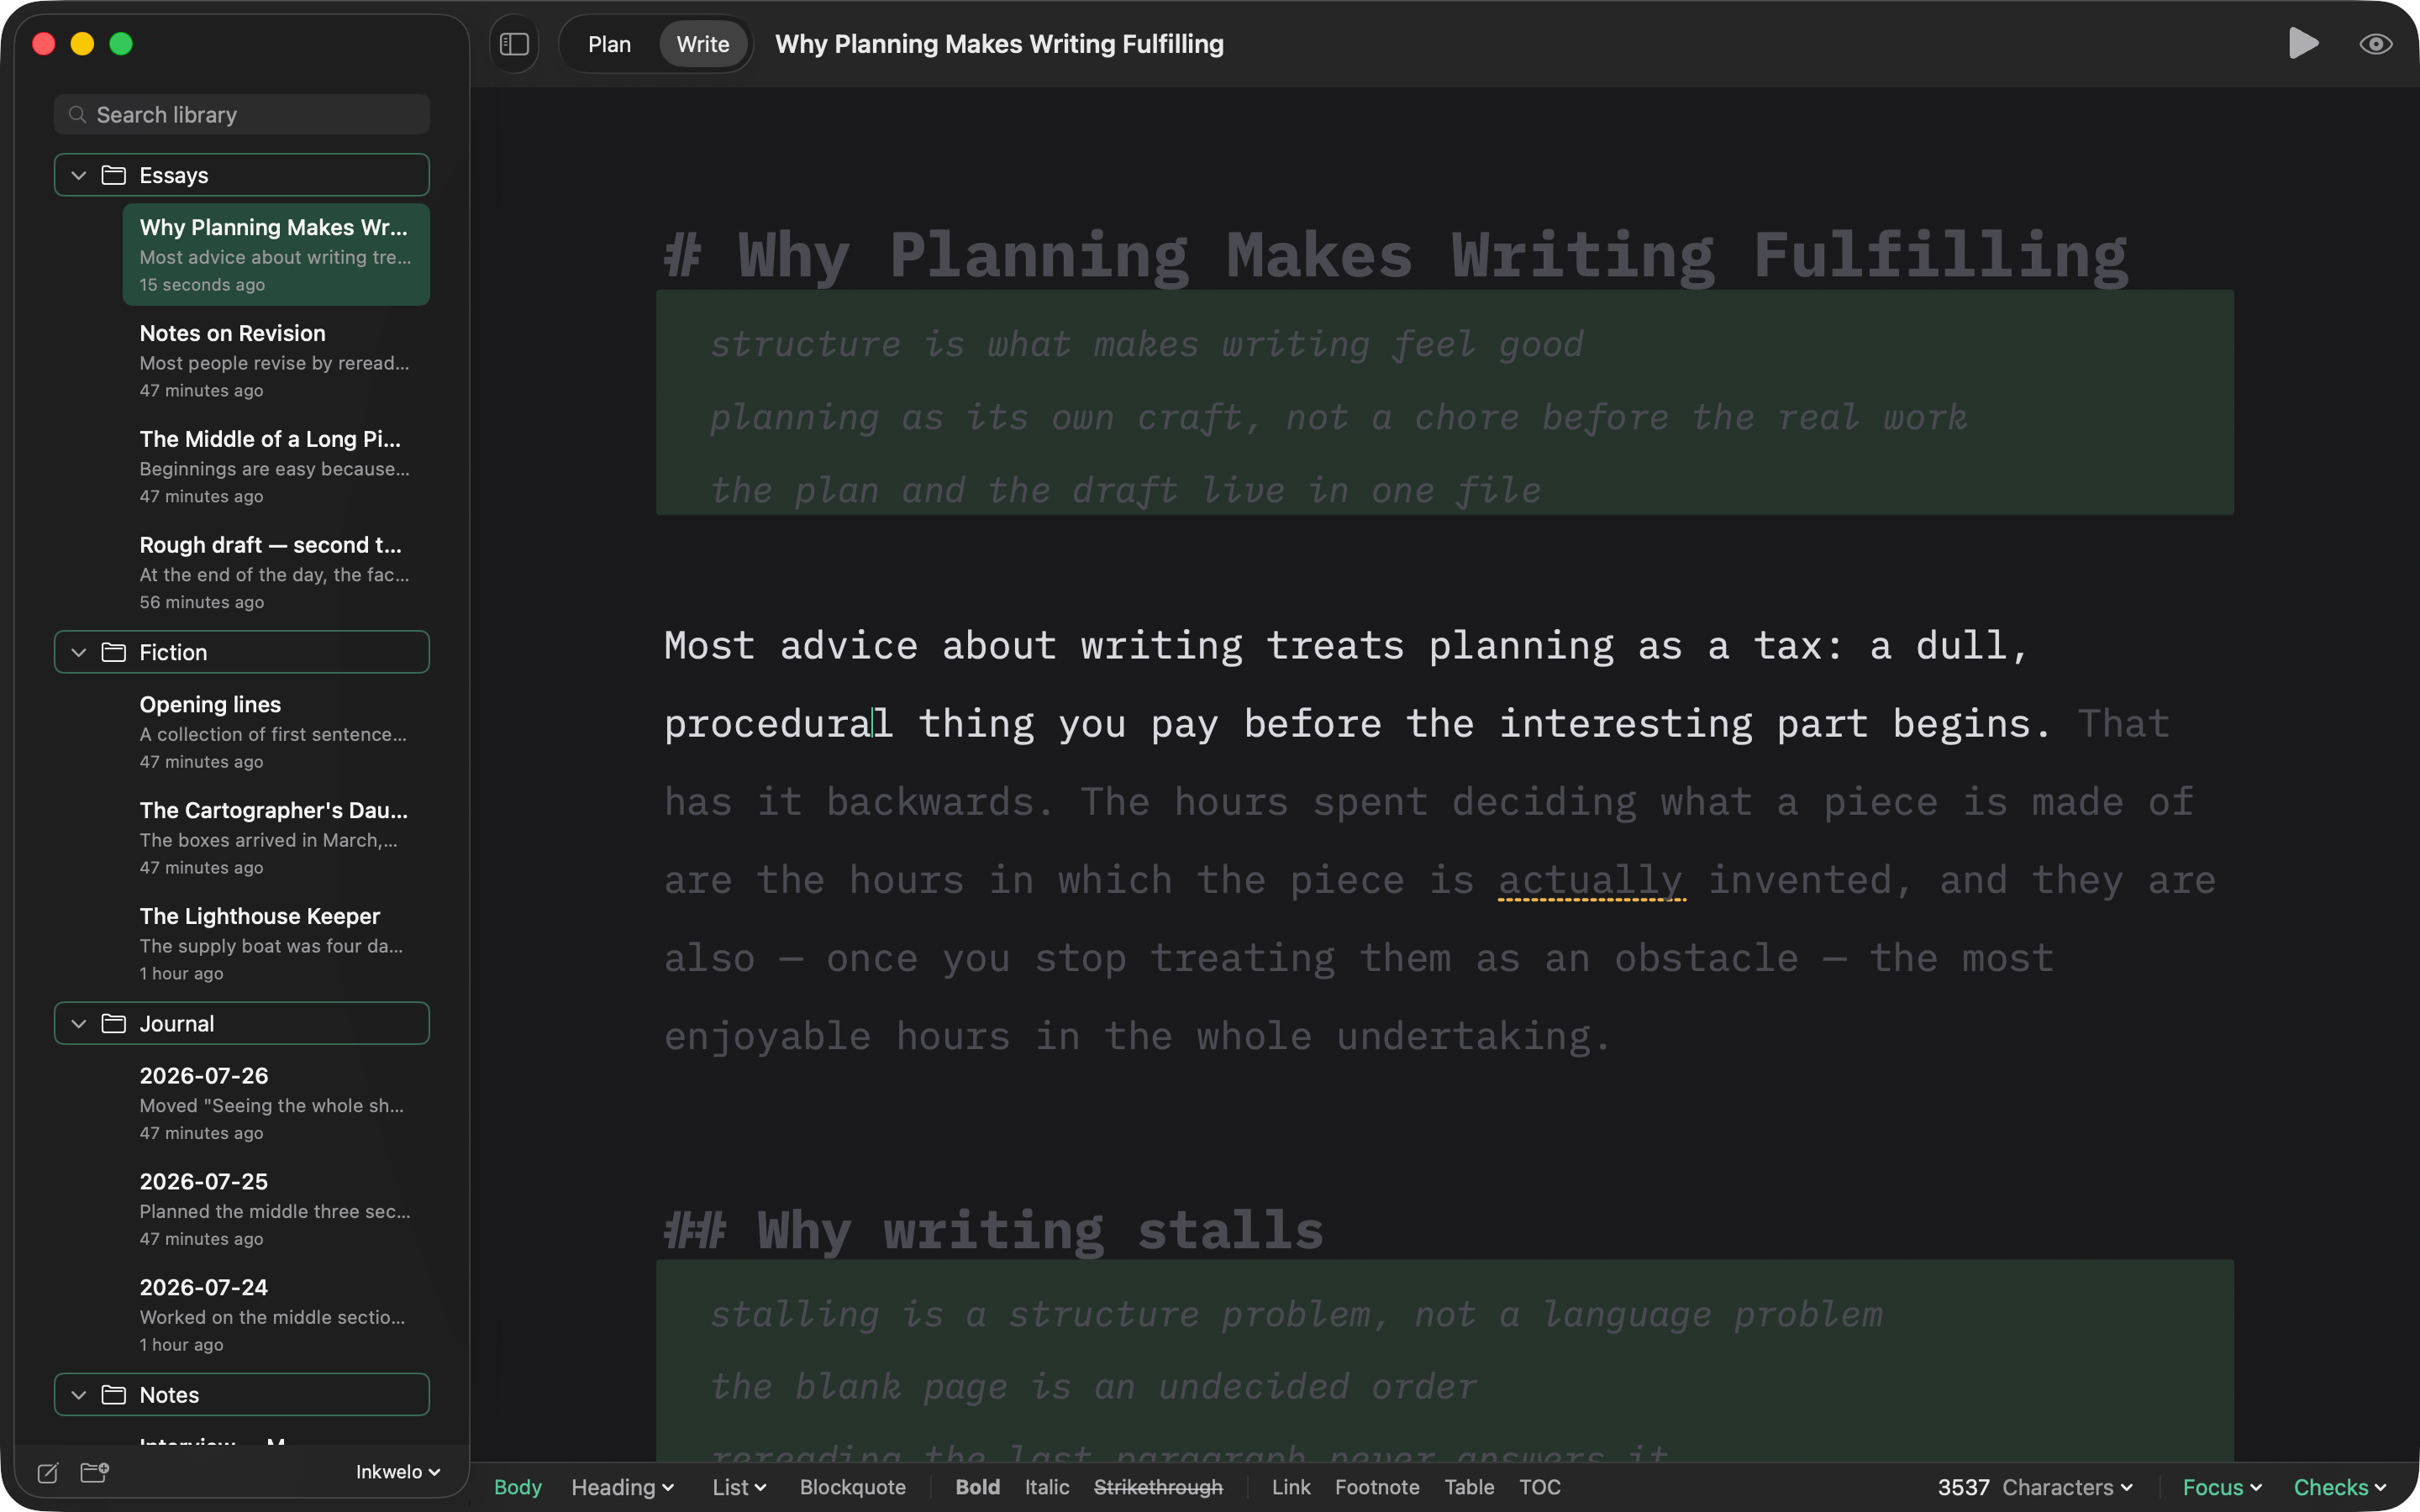Screen dimensions: 2420x1512
Task: Select Body paragraph style
Action: click(518, 1487)
